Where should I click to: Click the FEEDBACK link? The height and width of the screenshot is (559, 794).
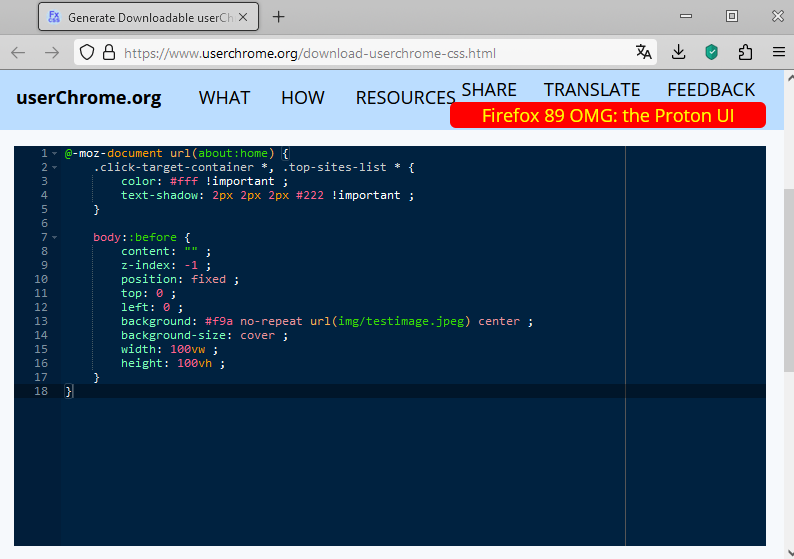711,89
